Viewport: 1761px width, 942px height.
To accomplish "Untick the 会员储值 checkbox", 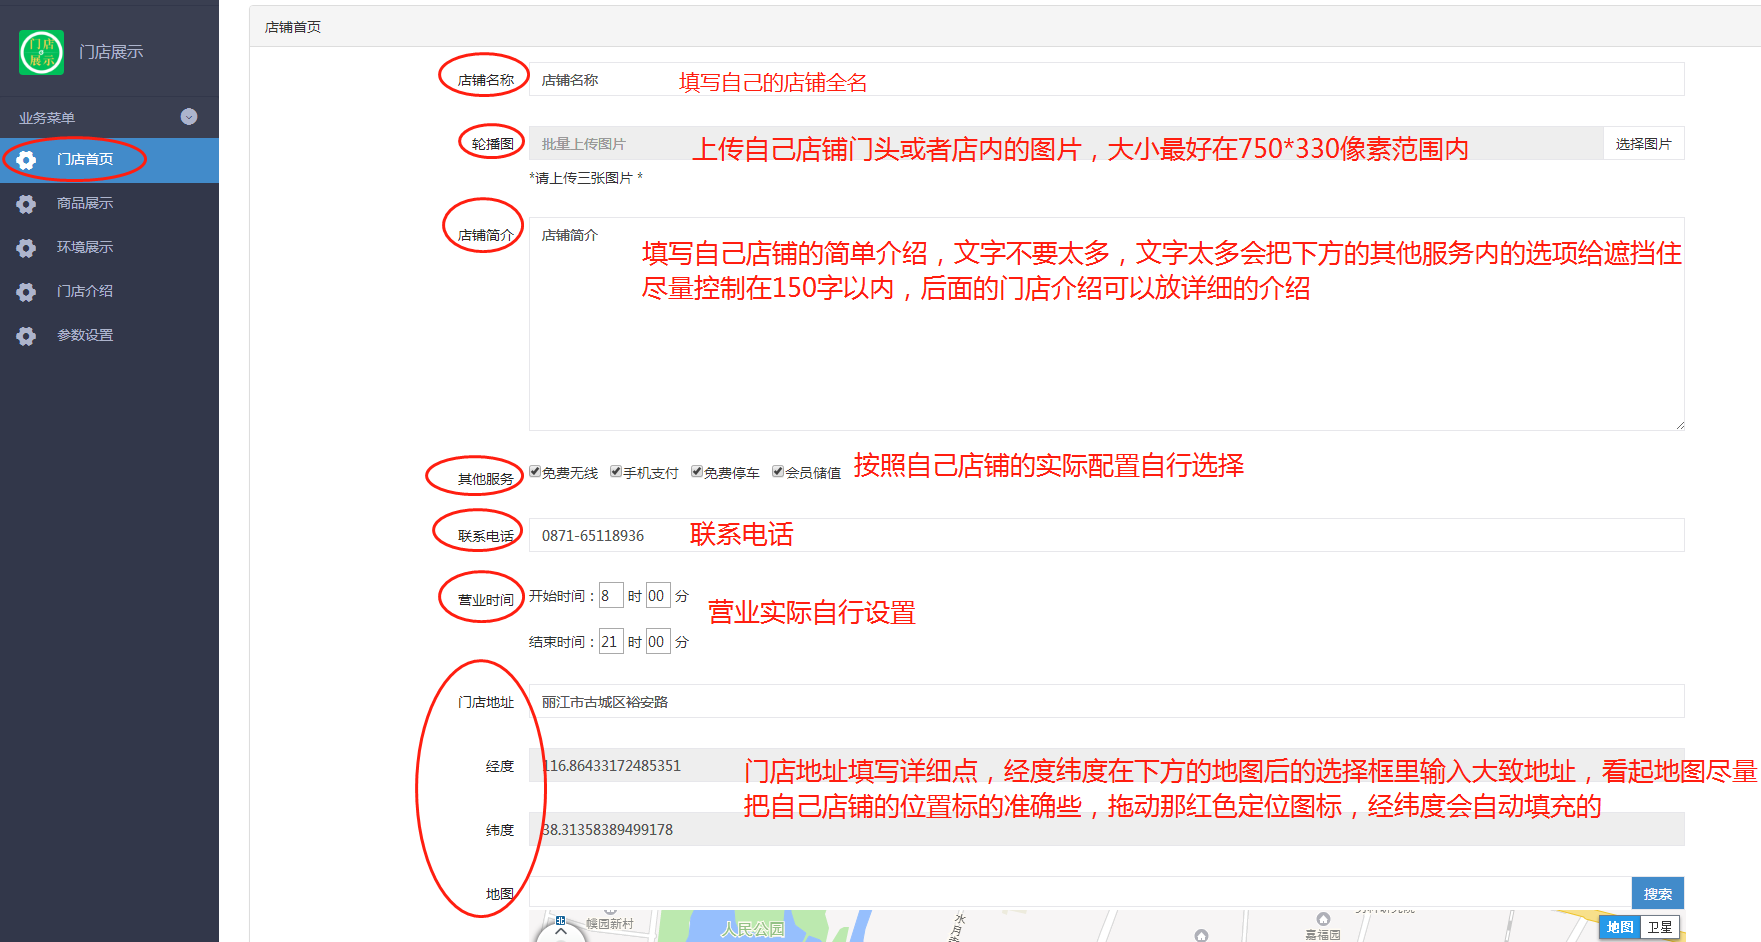I will pos(778,472).
